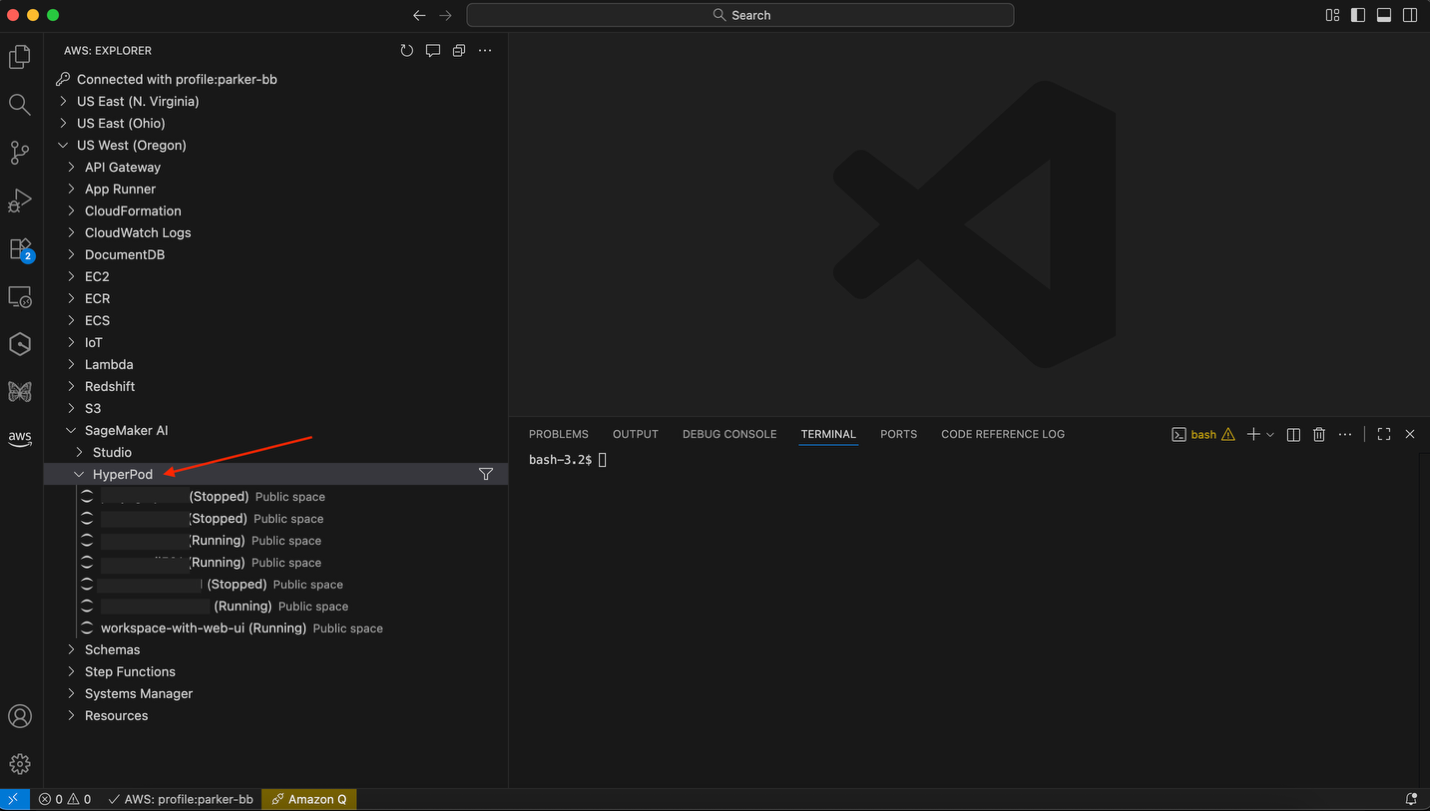
Task: Toggle the bottom panel visibility
Action: (1384, 15)
